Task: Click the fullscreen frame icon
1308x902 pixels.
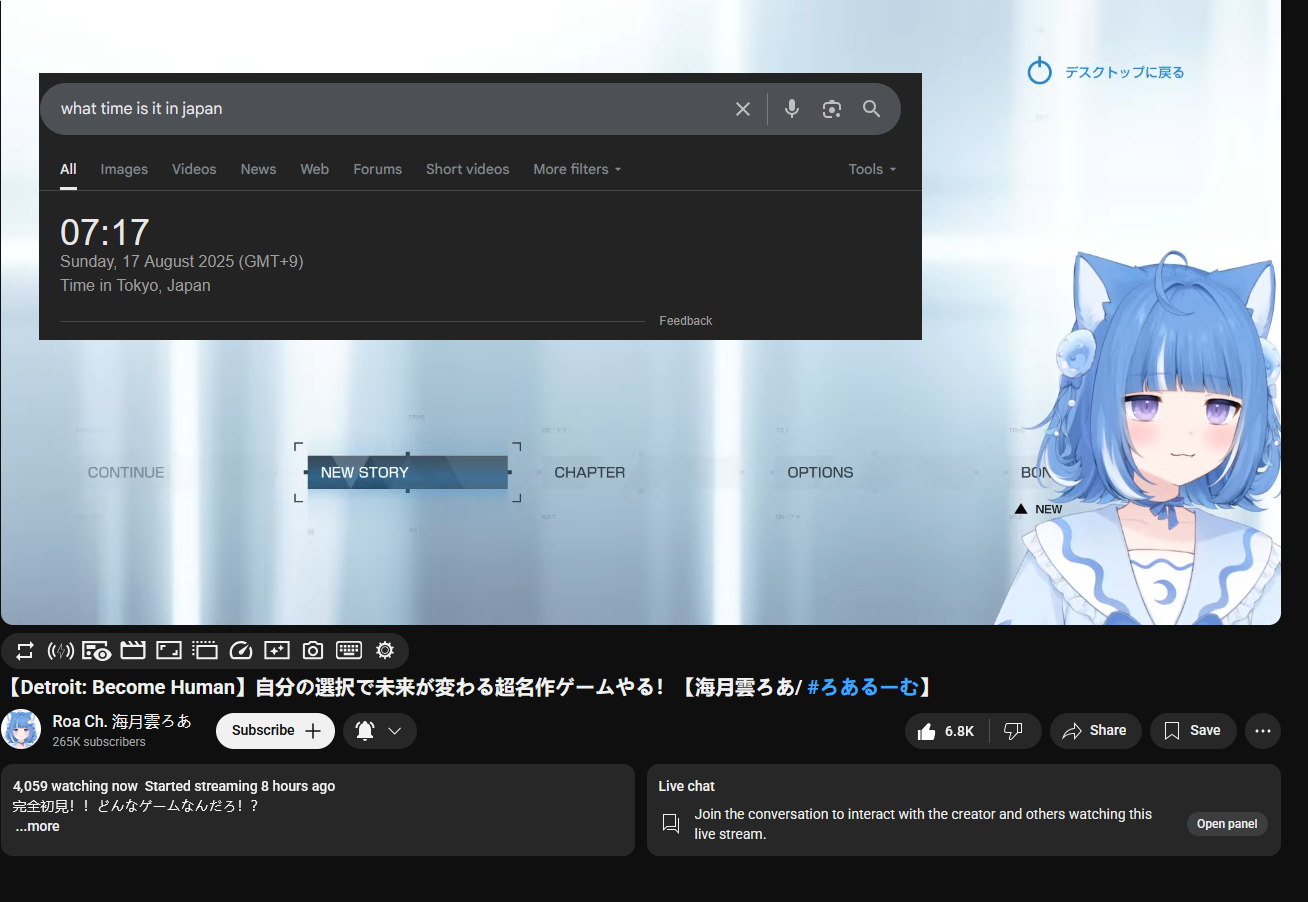Action: [169, 651]
